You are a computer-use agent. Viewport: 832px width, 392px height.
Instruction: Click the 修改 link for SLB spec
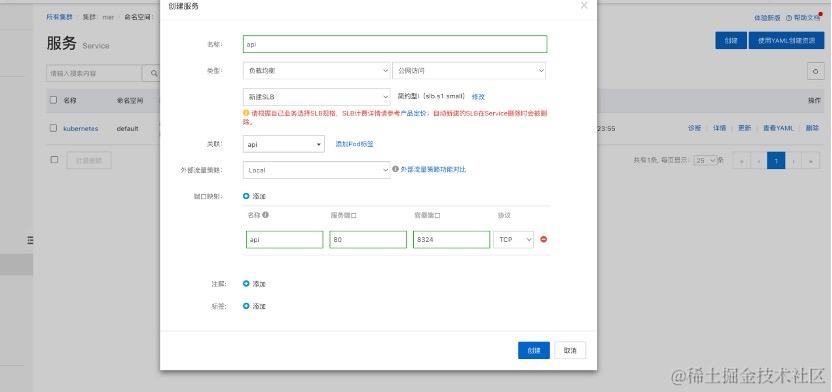478,97
